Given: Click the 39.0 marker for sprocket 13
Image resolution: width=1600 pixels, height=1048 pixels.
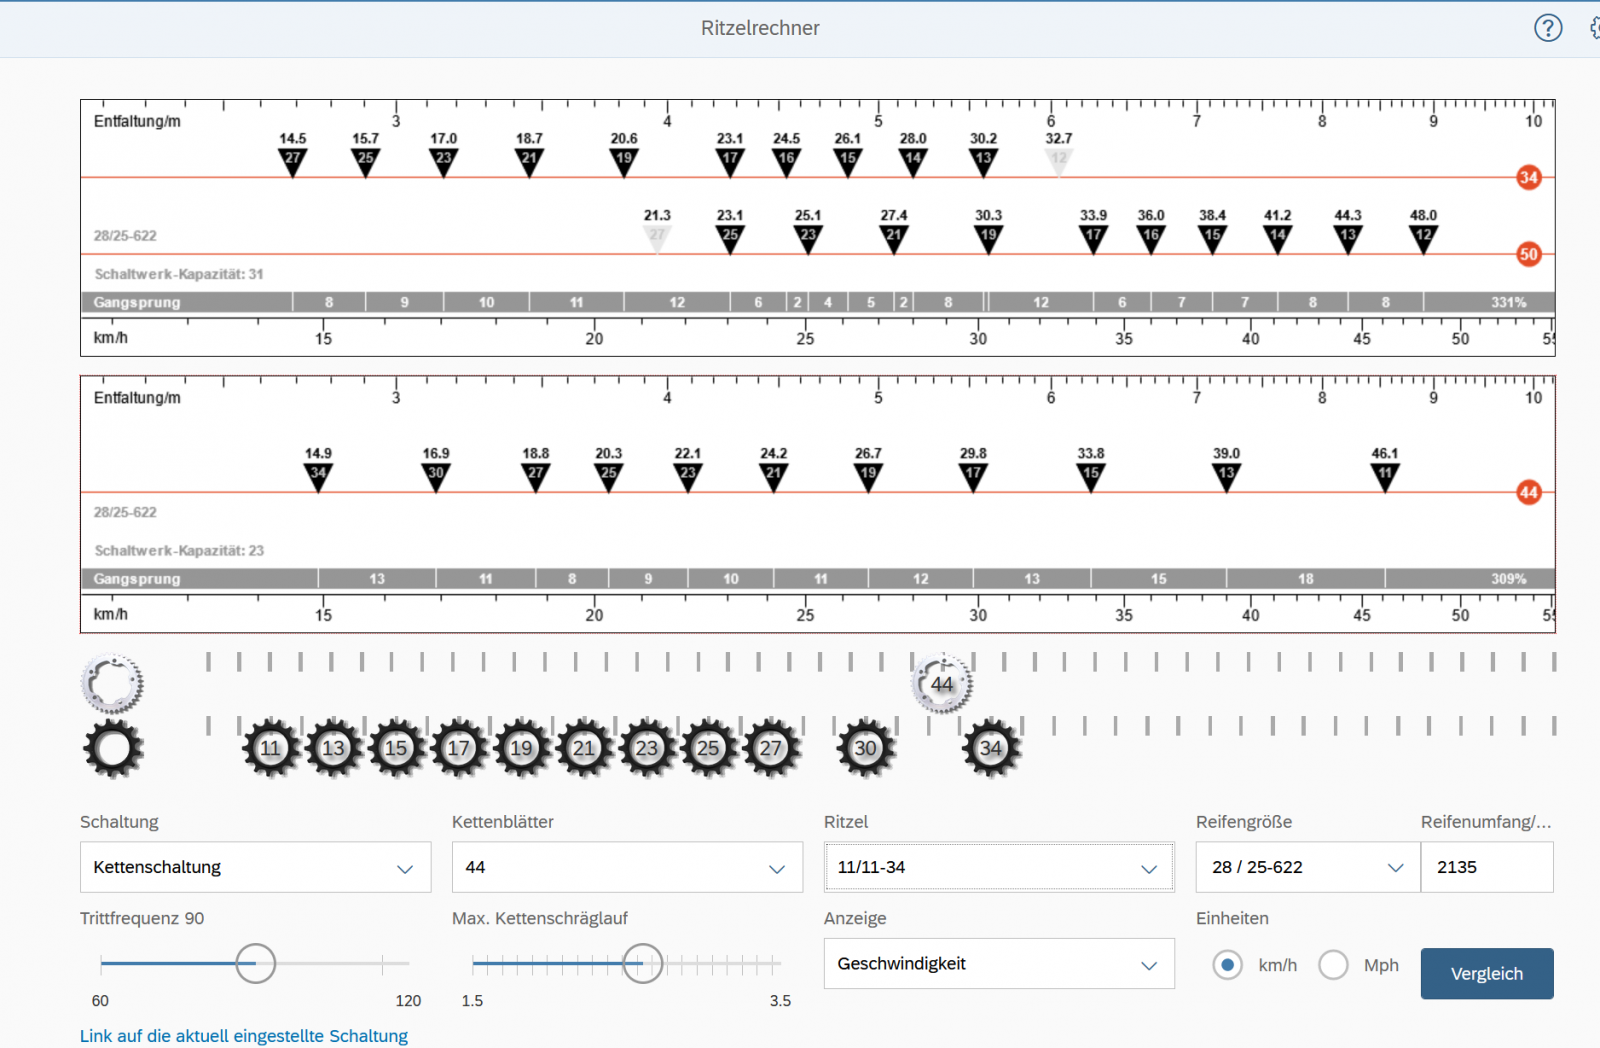Looking at the screenshot, I should [1226, 476].
